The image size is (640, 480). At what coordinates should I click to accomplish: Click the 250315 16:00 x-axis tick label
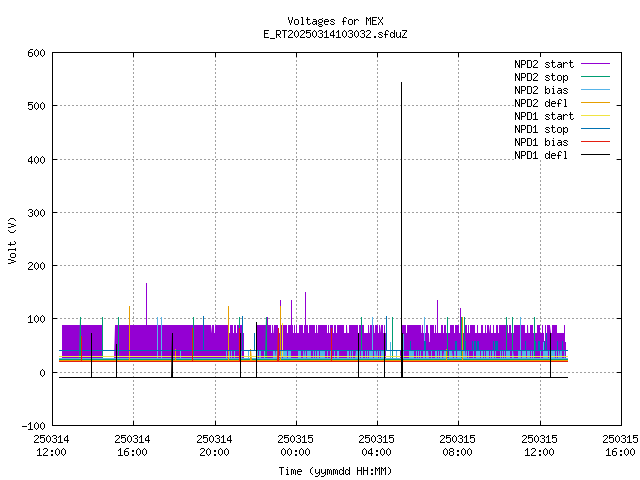620,446
